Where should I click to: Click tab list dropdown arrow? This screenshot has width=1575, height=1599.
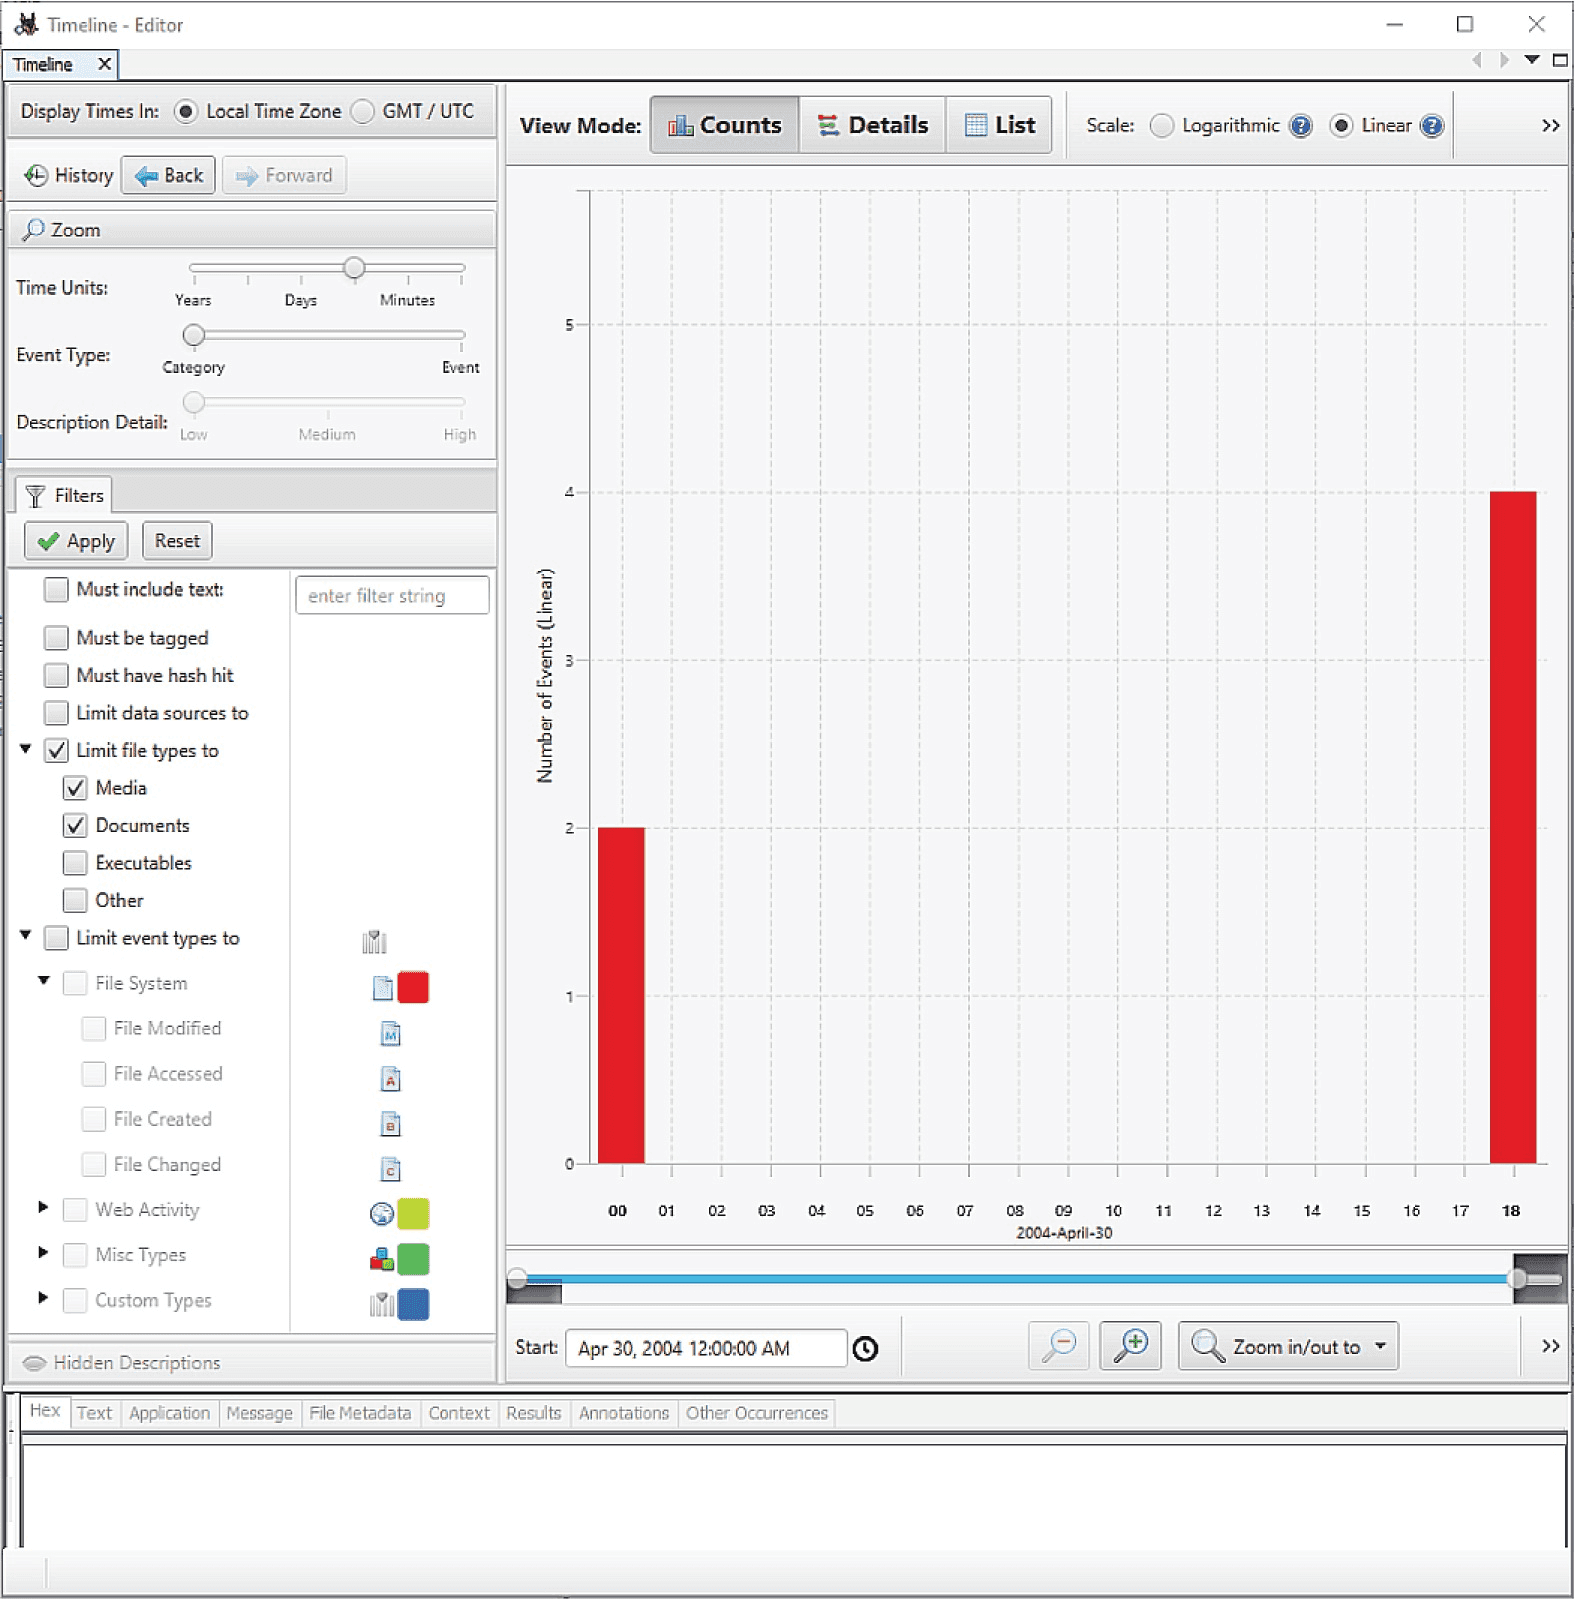tap(1531, 60)
